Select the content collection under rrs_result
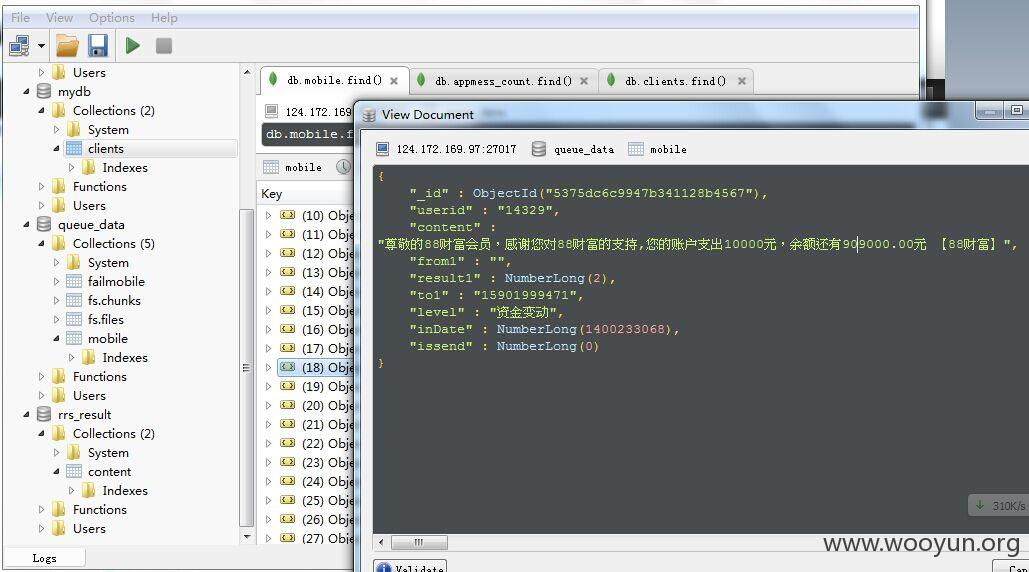 [110, 472]
